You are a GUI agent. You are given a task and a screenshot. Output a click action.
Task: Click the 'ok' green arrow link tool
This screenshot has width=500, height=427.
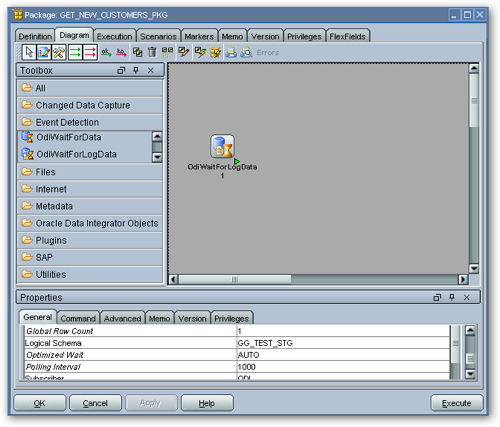point(106,52)
